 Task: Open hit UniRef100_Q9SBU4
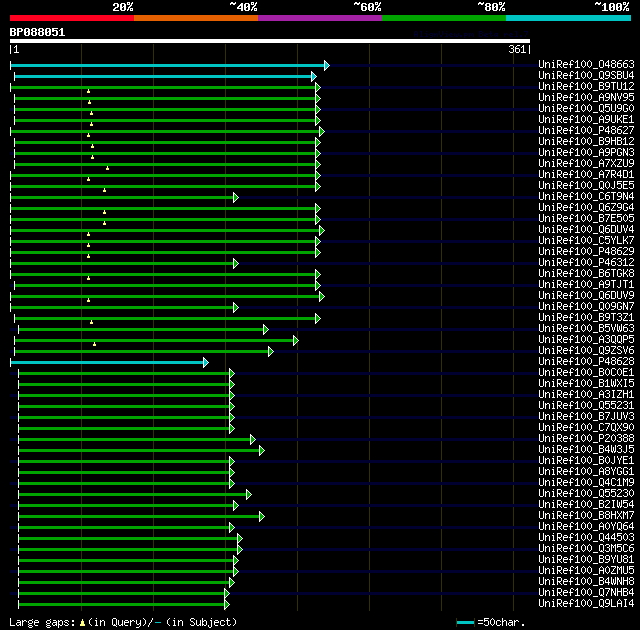(x=586, y=75)
